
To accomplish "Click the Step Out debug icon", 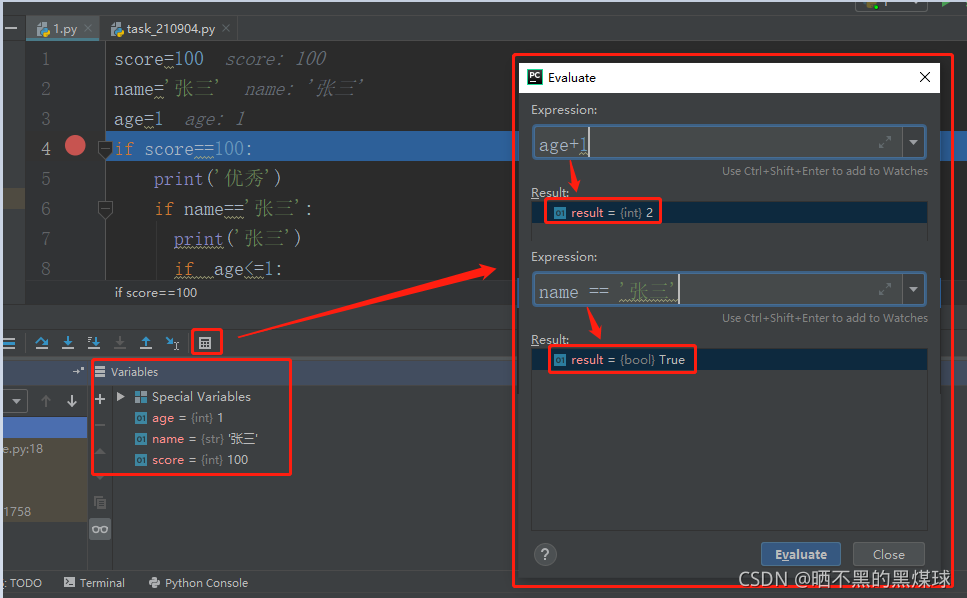I will [146, 343].
